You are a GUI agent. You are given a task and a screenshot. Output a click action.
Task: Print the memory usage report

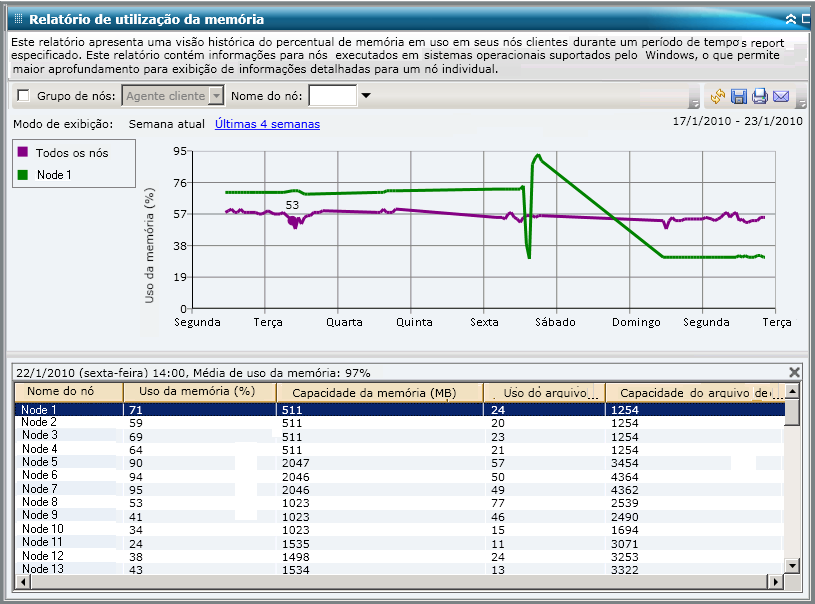click(760, 97)
